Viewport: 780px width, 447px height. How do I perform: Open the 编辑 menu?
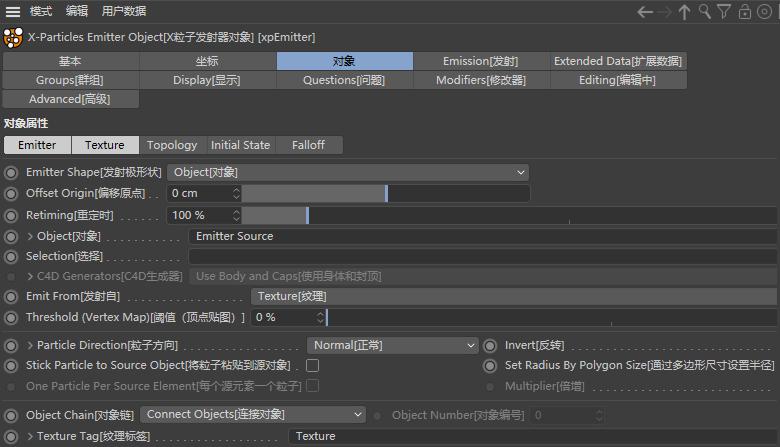(77, 11)
